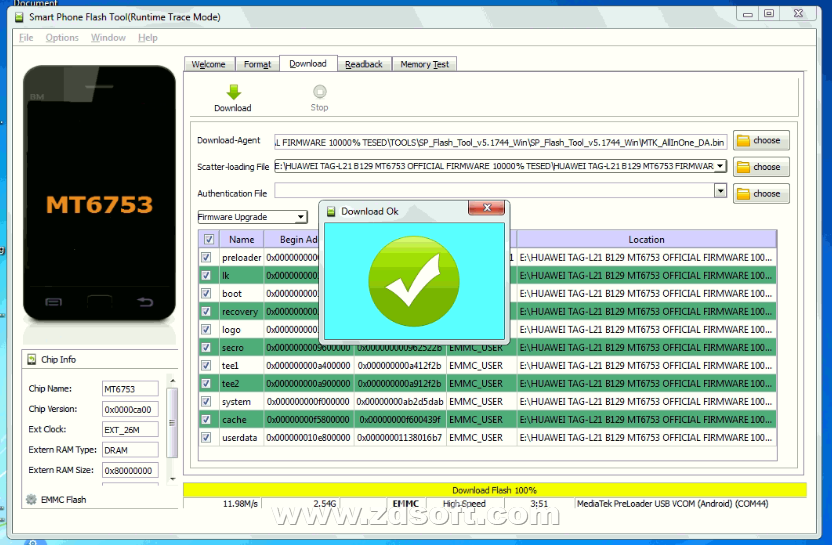This screenshot has height=545, width=832.
Task: Click the Smart Phone Flash Tool title icon
Action: tap(19, 17)
